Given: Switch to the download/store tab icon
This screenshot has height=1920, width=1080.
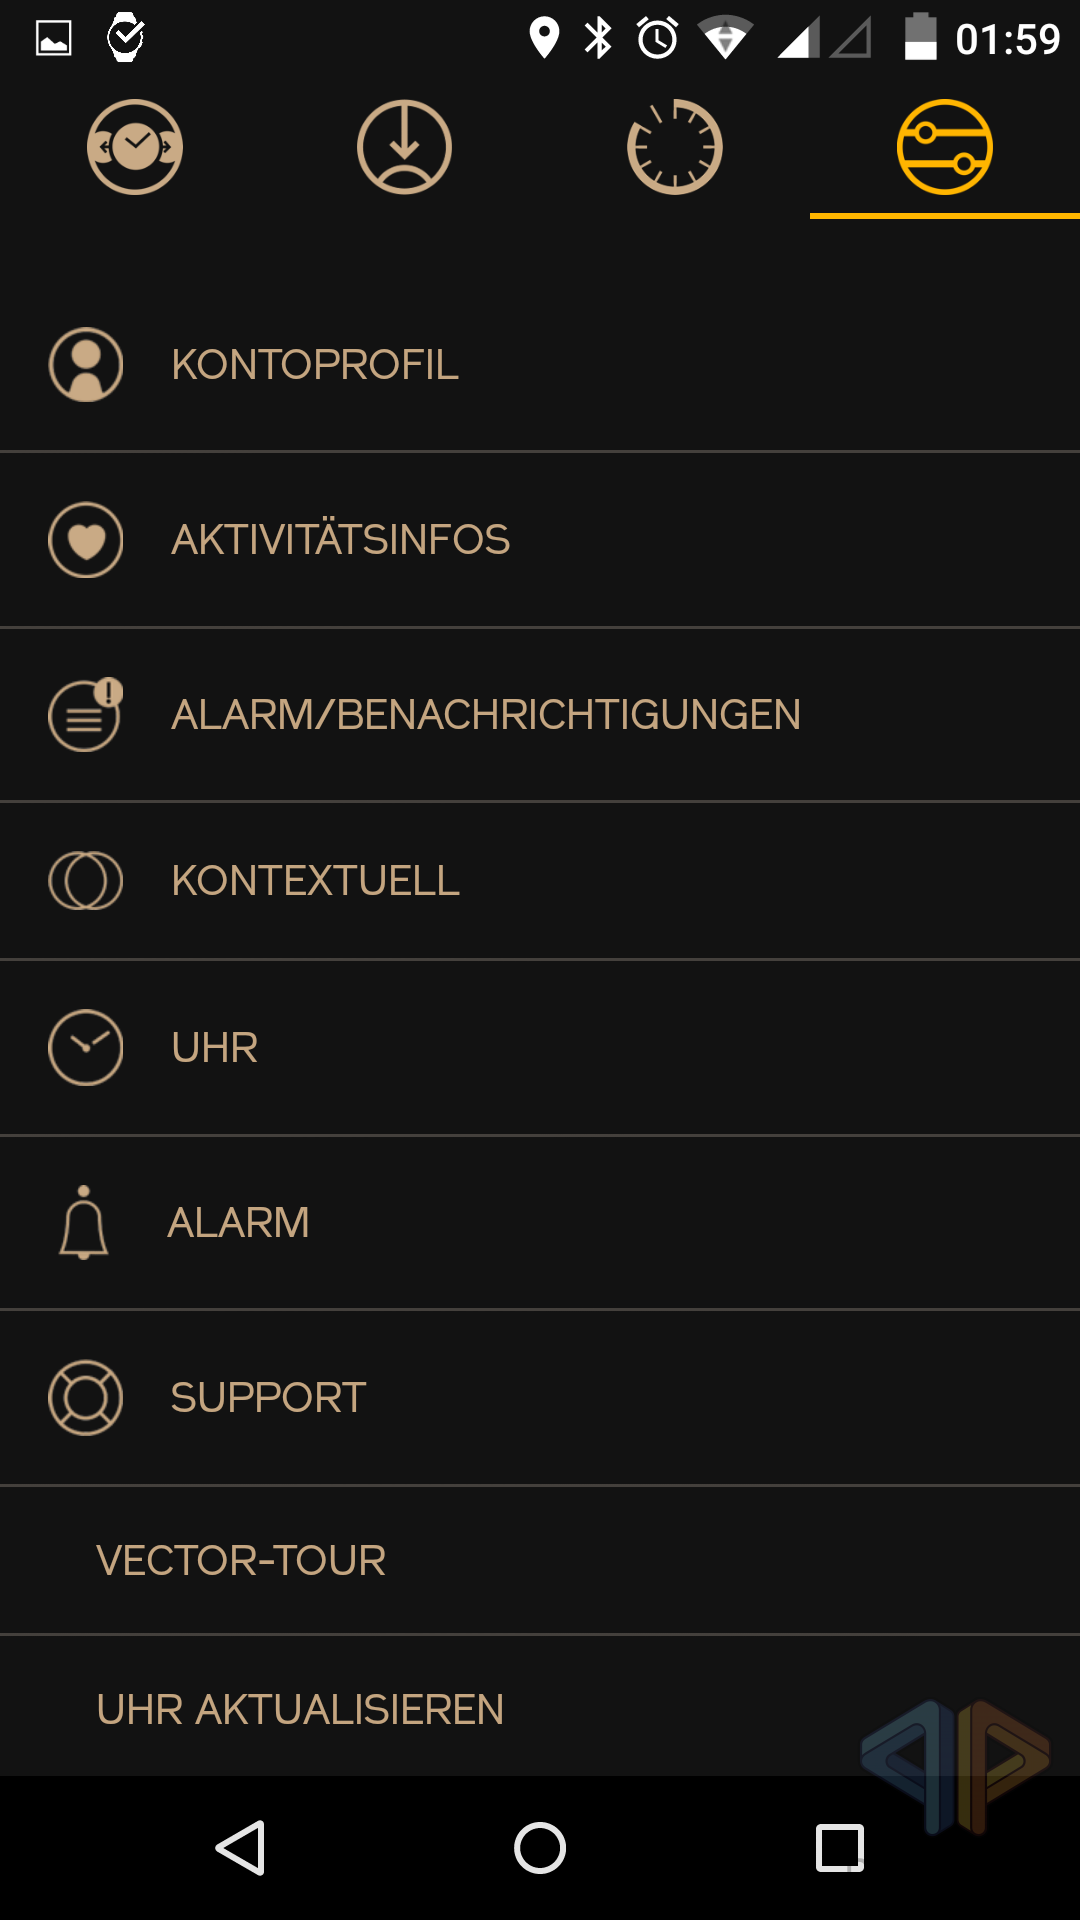Looking at the screenshot, I should [404, 147].
